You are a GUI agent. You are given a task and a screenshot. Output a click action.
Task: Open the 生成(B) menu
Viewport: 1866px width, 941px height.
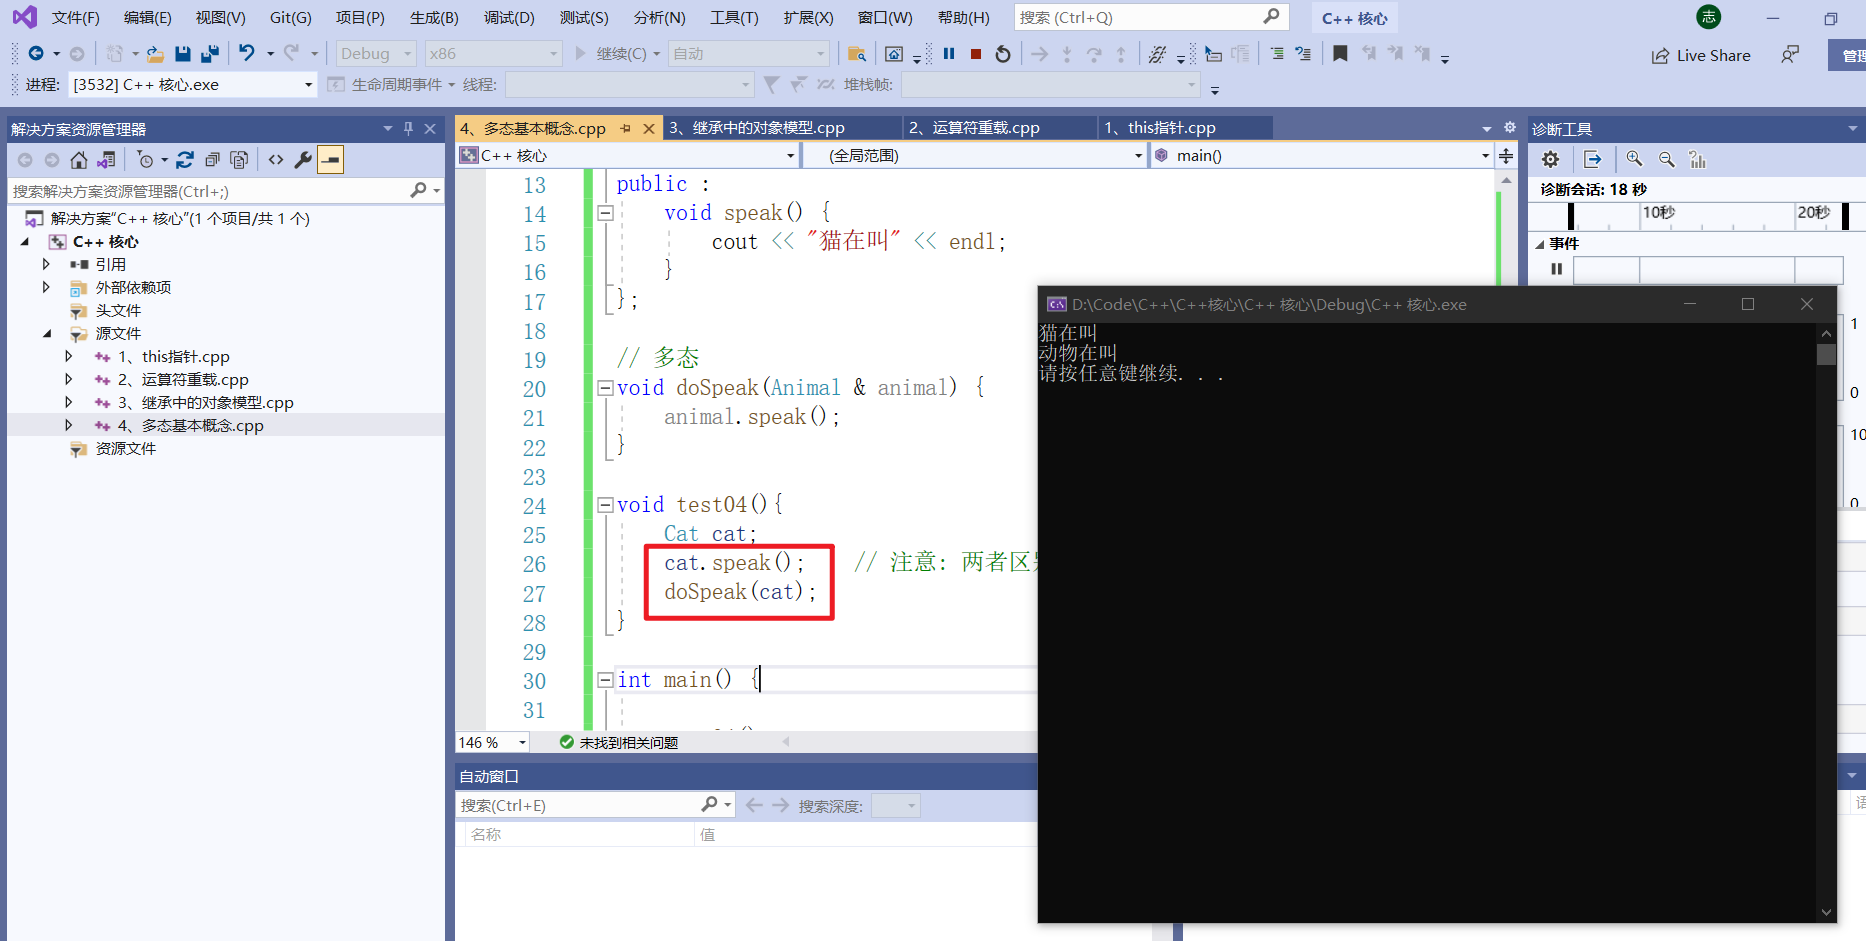[x=434, y=18]
